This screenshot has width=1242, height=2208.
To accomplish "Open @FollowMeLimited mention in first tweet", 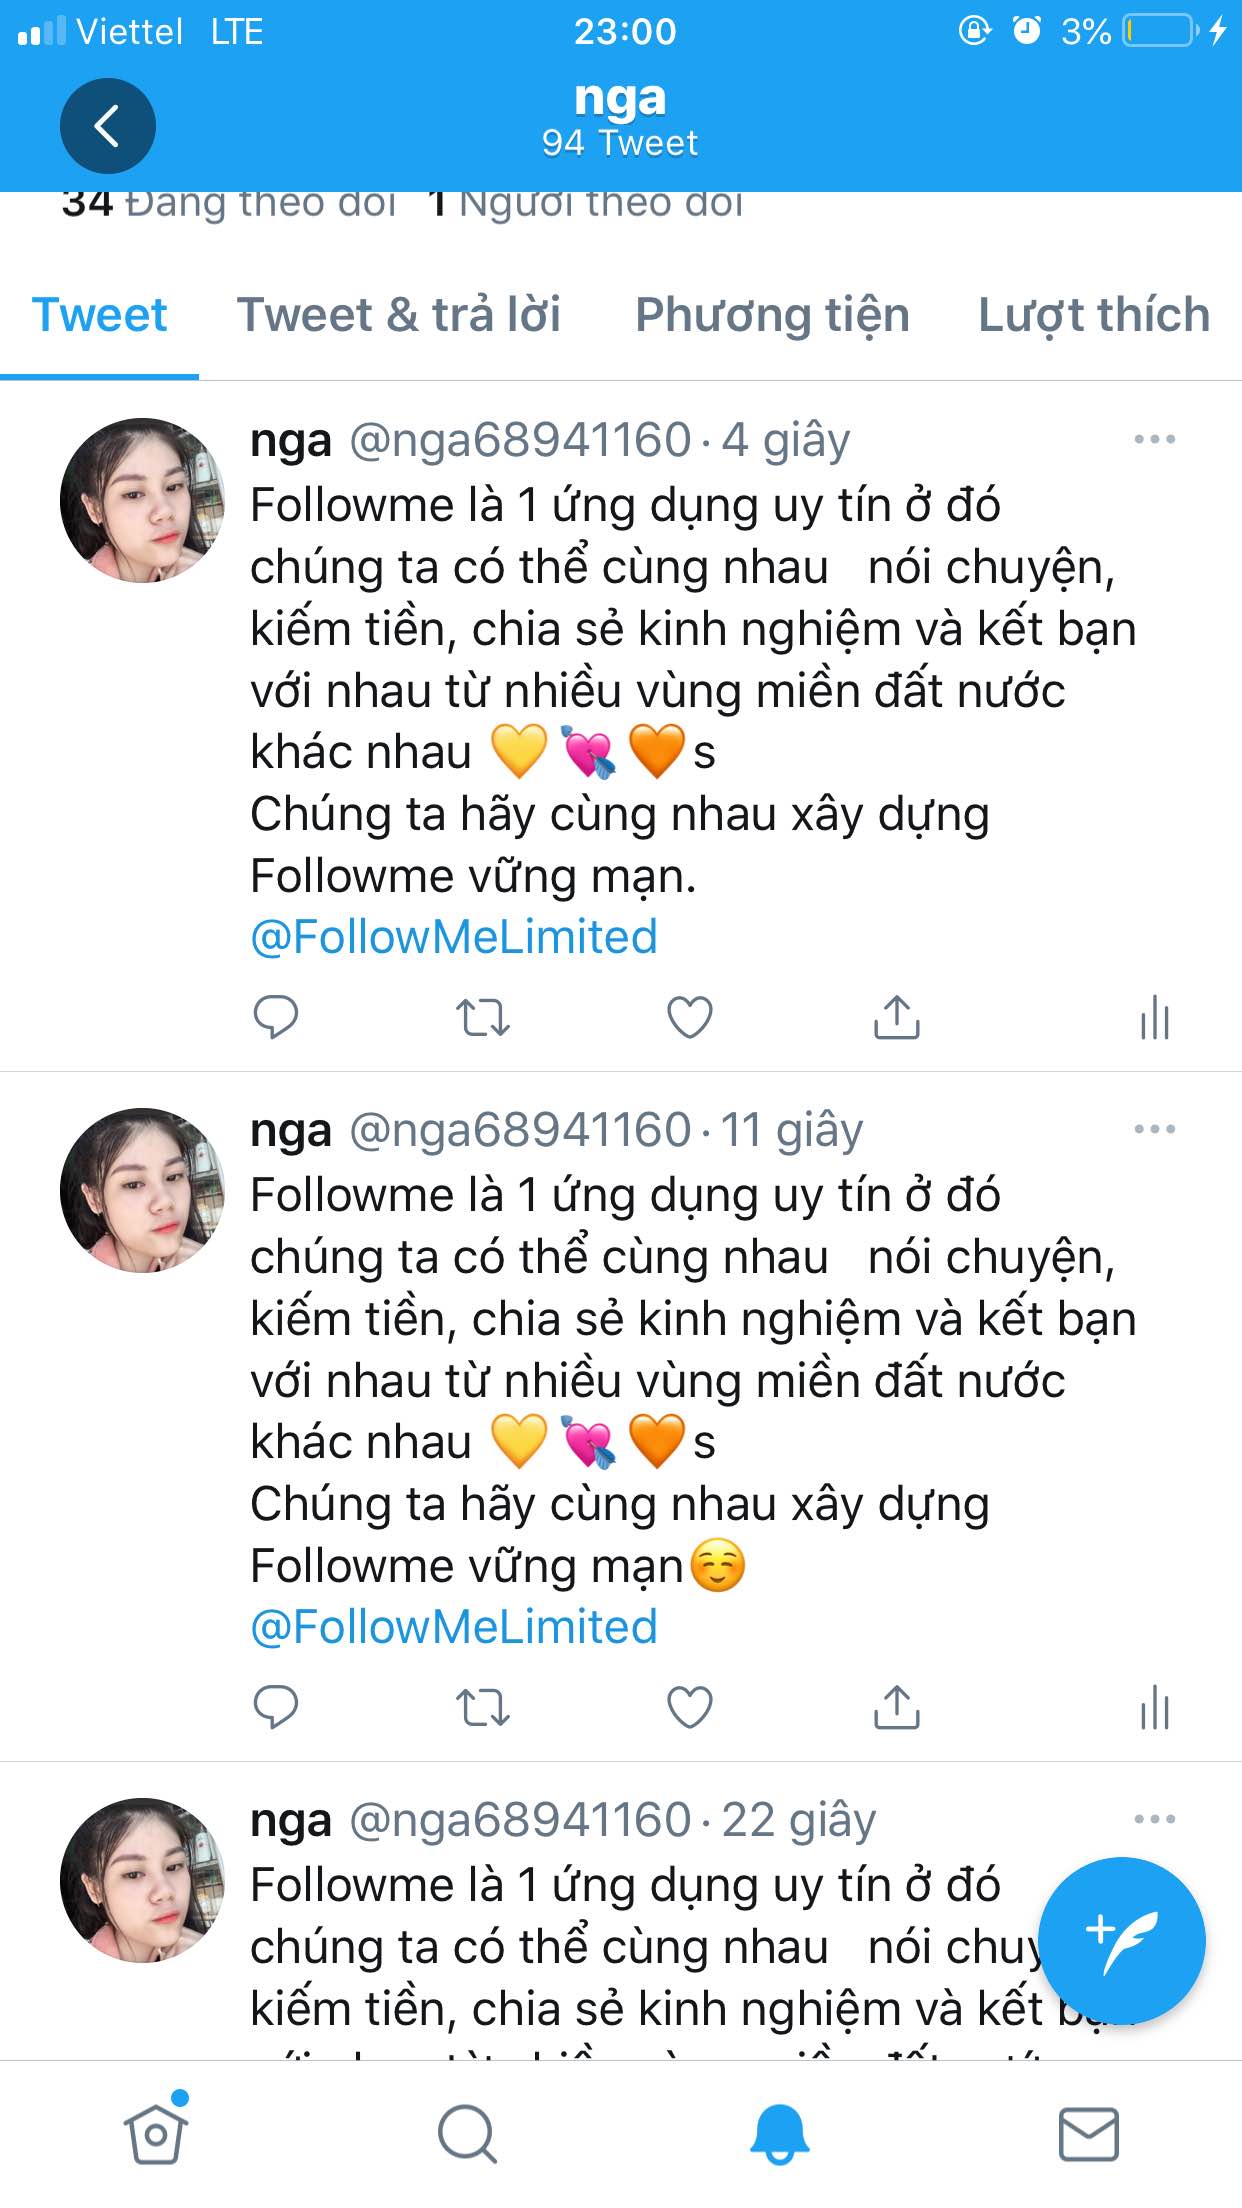I will pyautogui.click(x=454, y=938).
